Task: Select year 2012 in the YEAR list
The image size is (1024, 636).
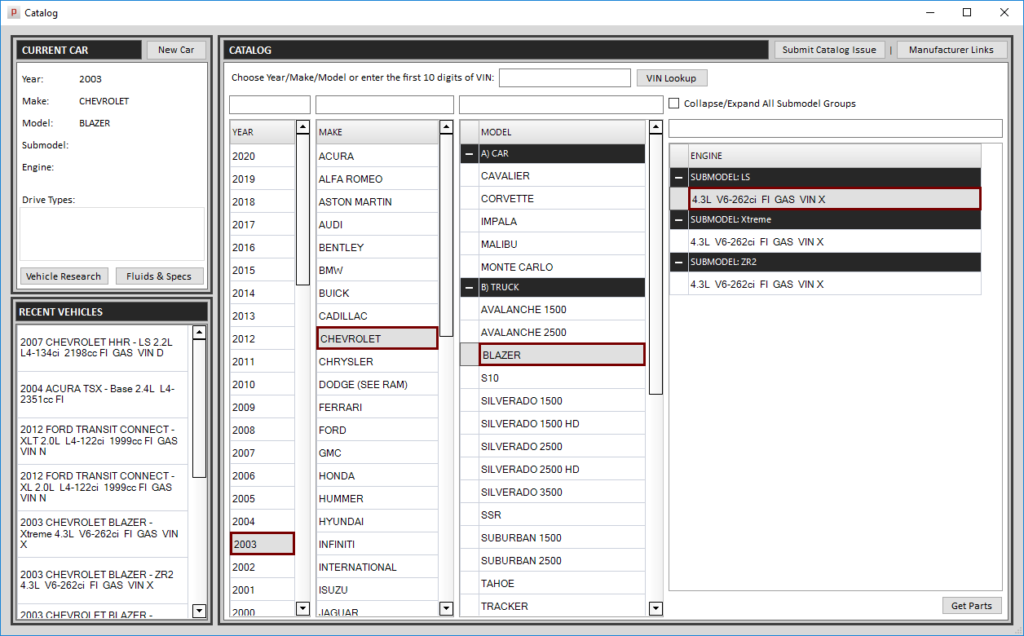Action: click(262, 339)
